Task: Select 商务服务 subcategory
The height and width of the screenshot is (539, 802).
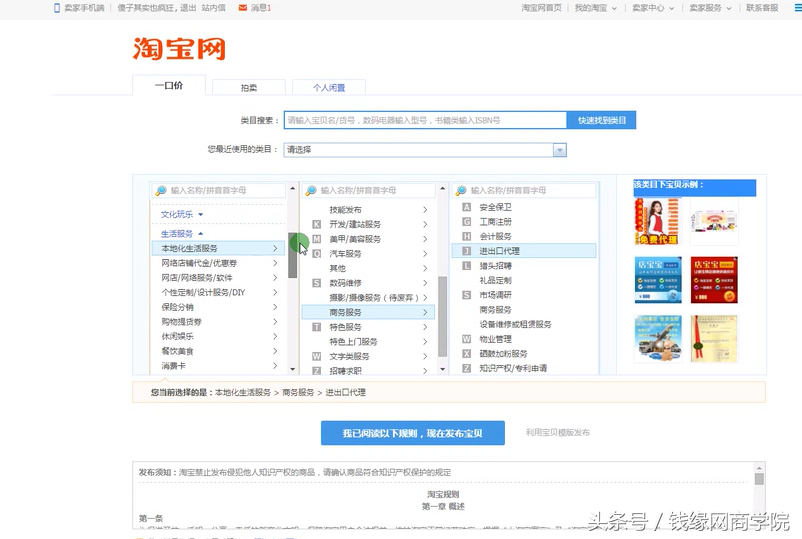Action: click(368, 312)
